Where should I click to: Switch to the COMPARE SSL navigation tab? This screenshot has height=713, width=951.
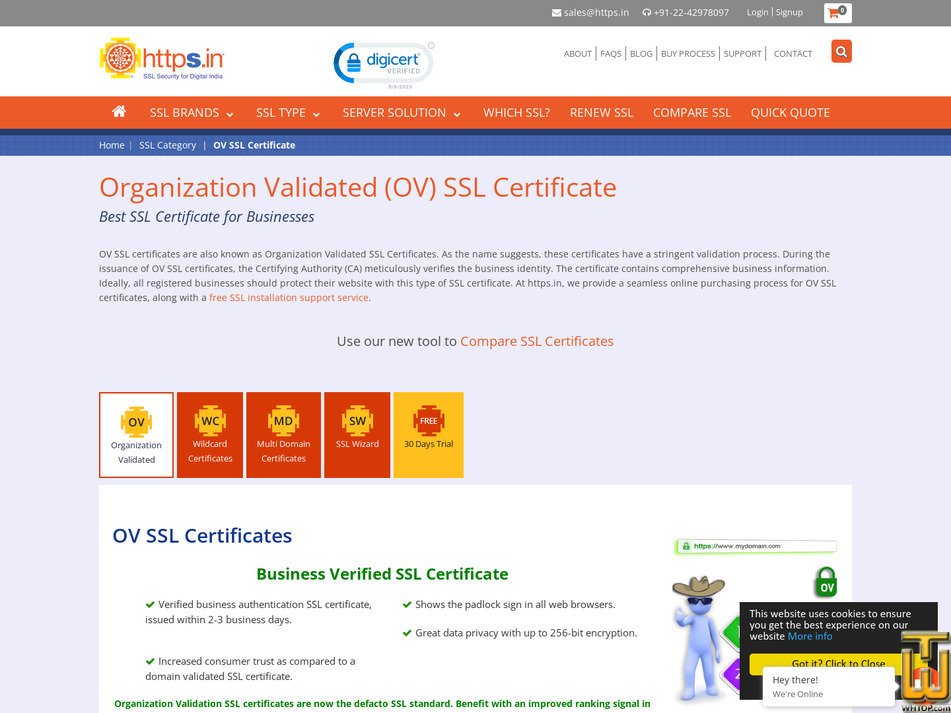pyautogui.click(x=692, y=112)
